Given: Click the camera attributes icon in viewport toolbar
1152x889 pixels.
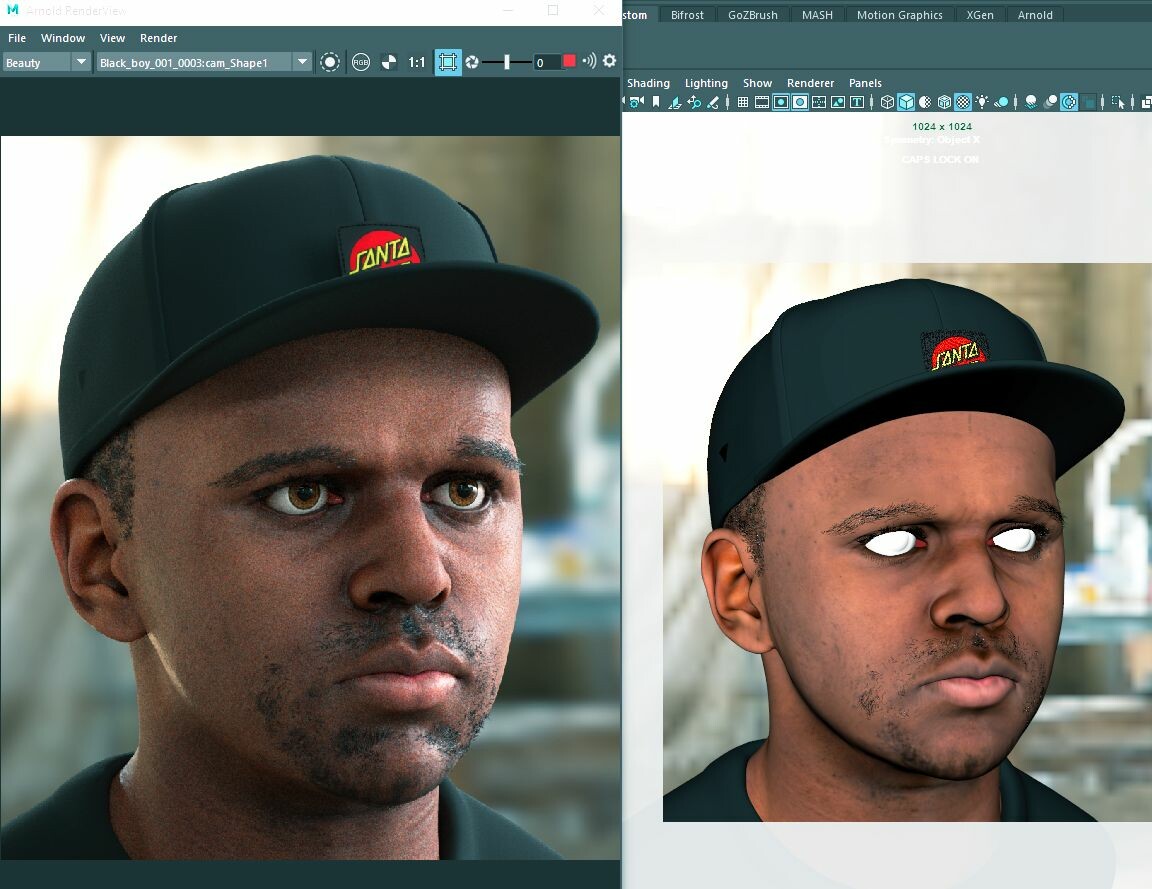Looking at the screenshot, I should click(x=636, y=102).
